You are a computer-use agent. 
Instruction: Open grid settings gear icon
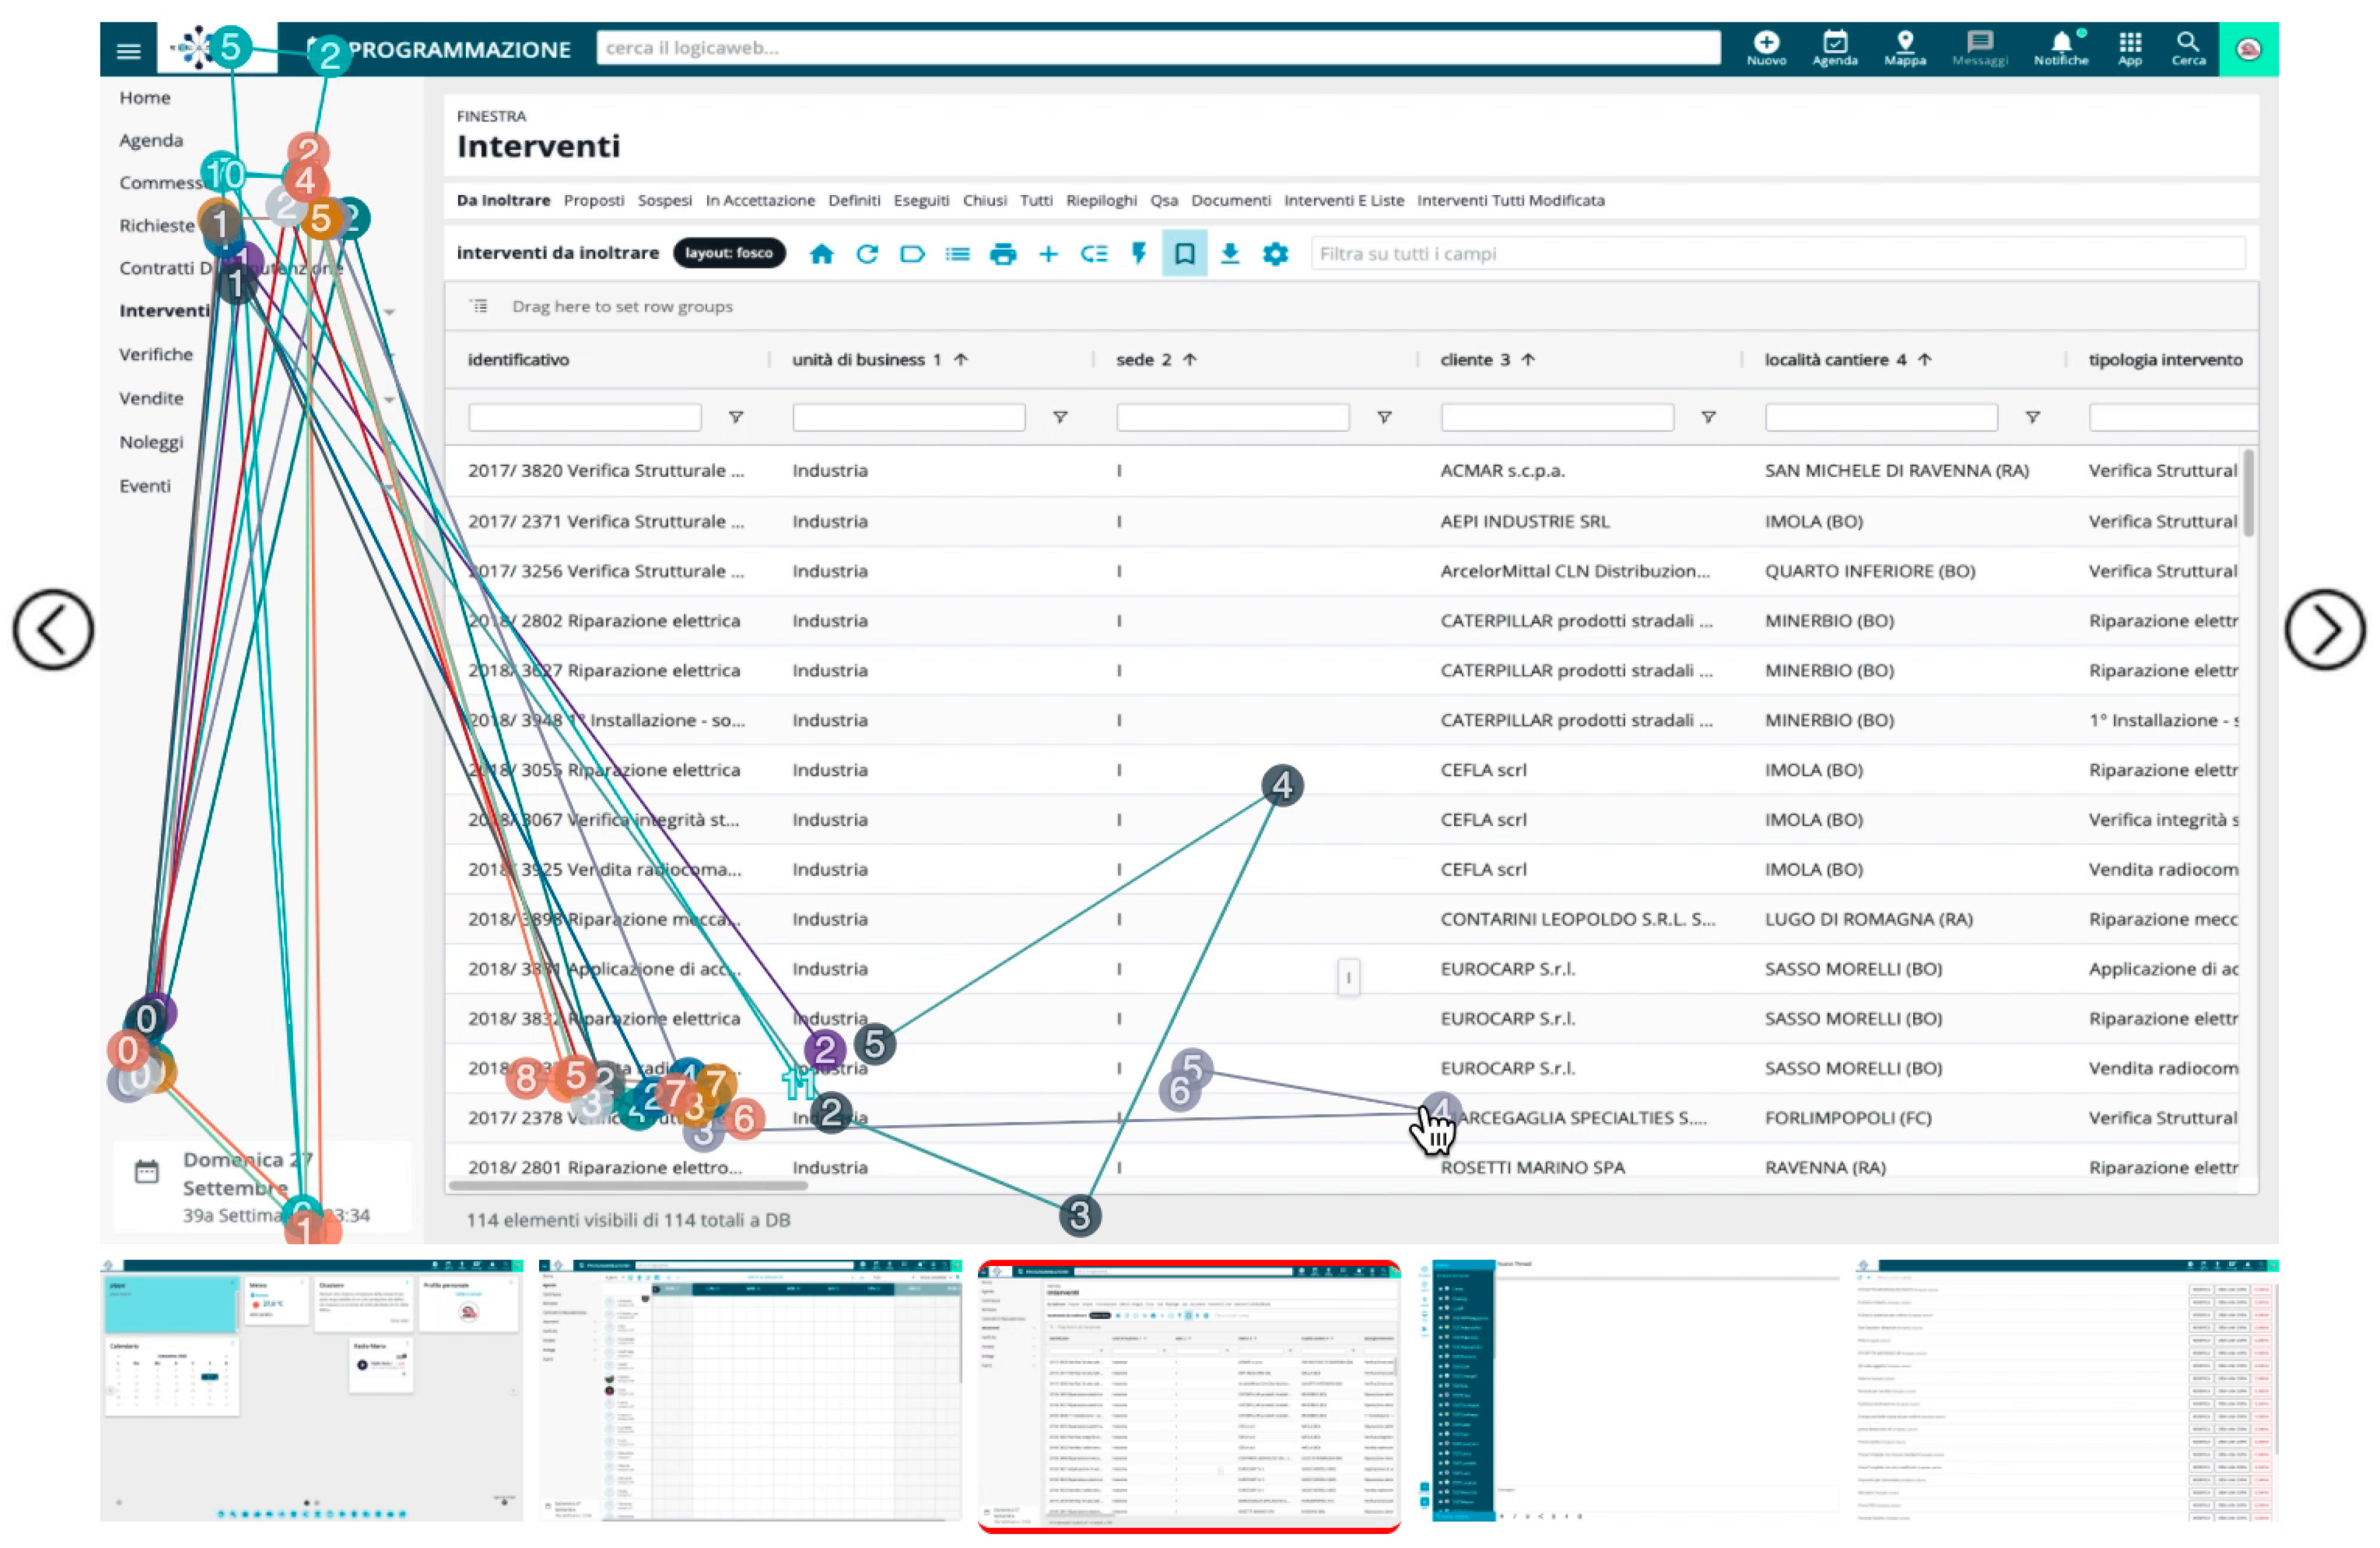click(x=1275, y=254)
